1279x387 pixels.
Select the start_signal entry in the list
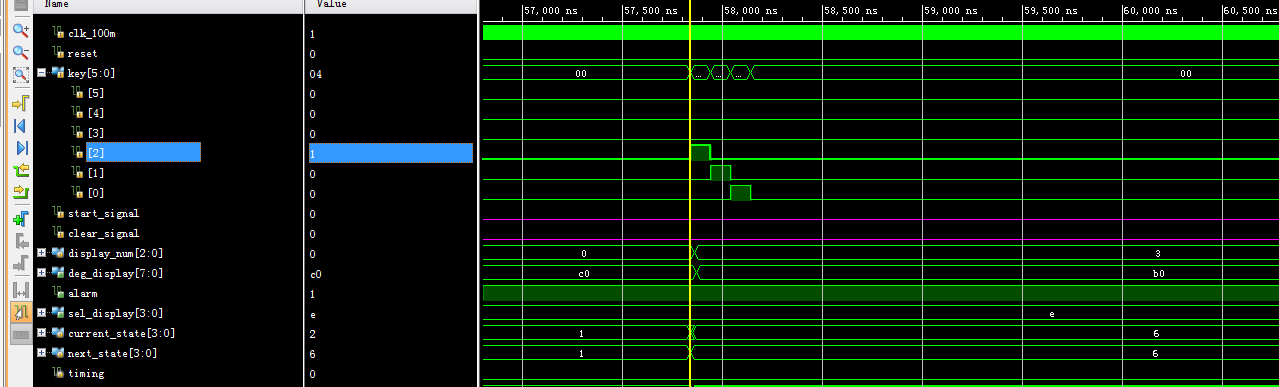(103, 213)
